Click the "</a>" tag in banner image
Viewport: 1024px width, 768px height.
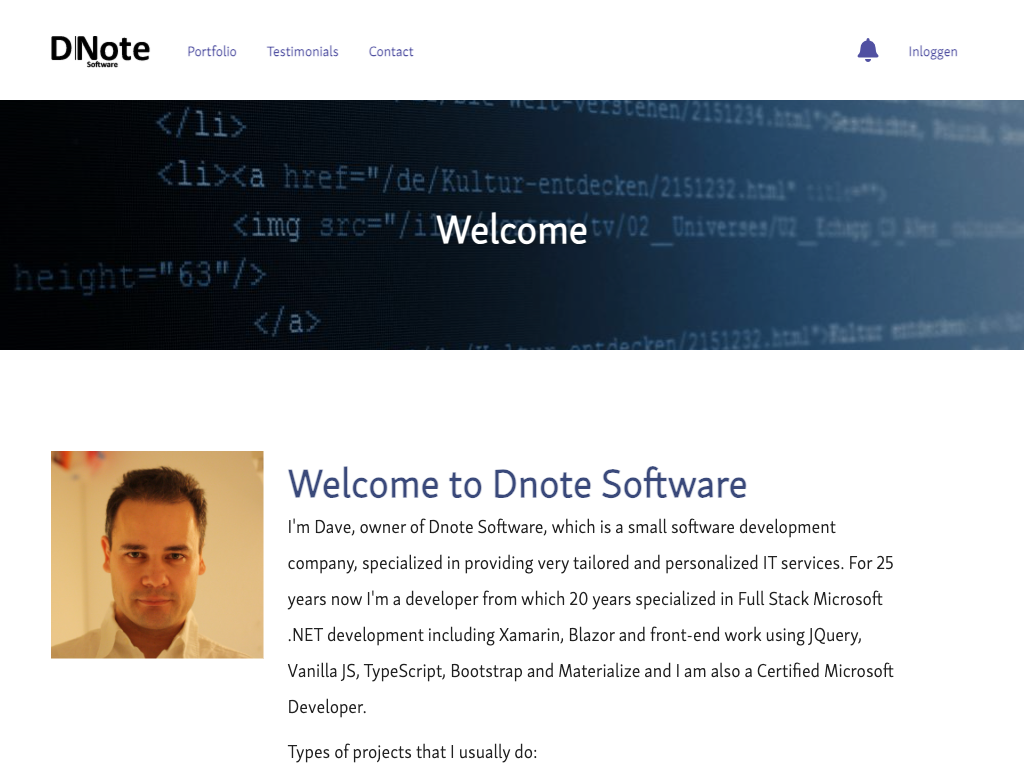[x=287, y=322]
